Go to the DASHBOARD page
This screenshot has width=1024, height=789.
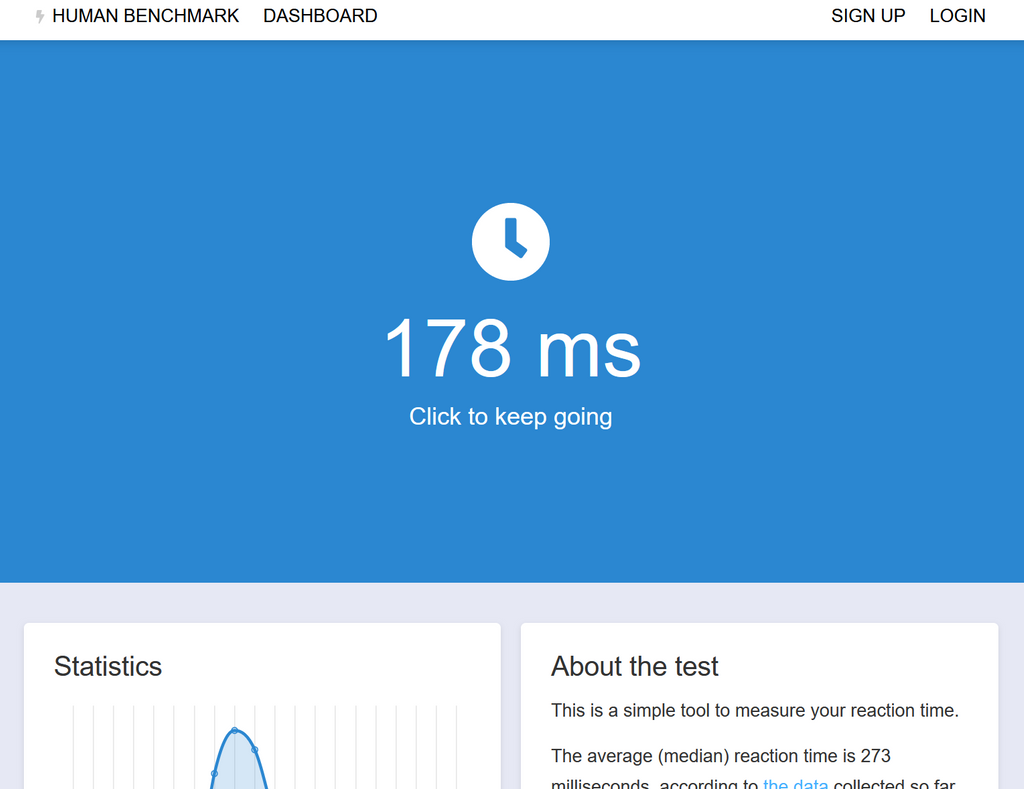(x=320, y=16)
